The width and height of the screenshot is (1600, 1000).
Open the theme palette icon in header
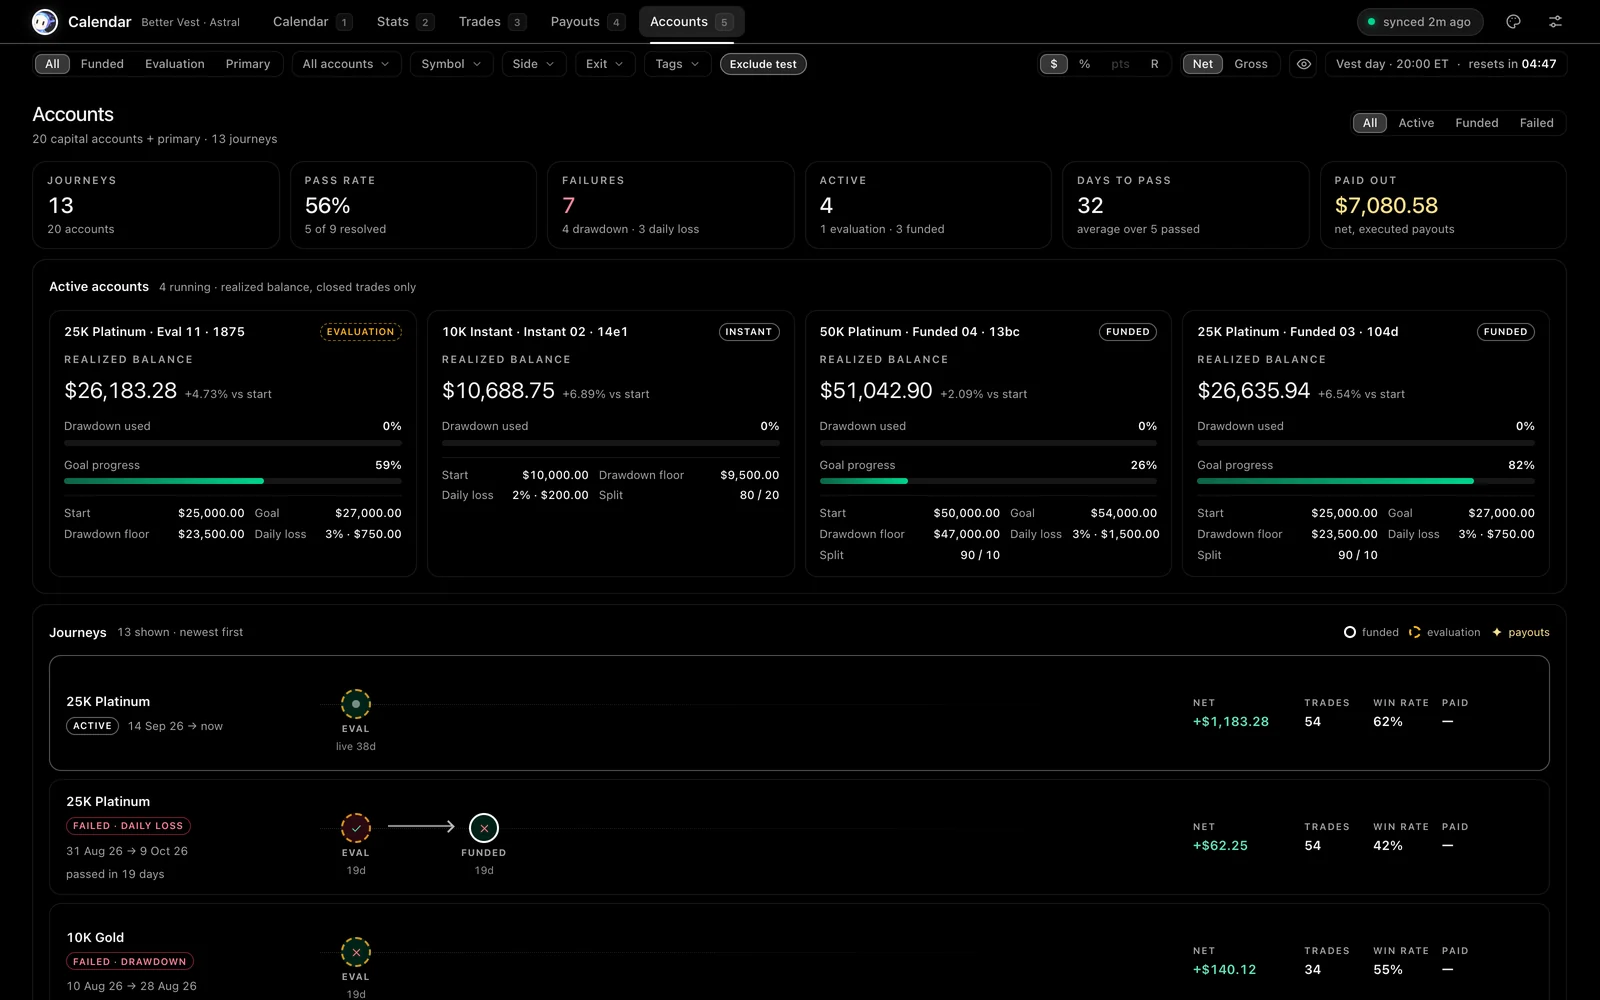click(1513, 21)
